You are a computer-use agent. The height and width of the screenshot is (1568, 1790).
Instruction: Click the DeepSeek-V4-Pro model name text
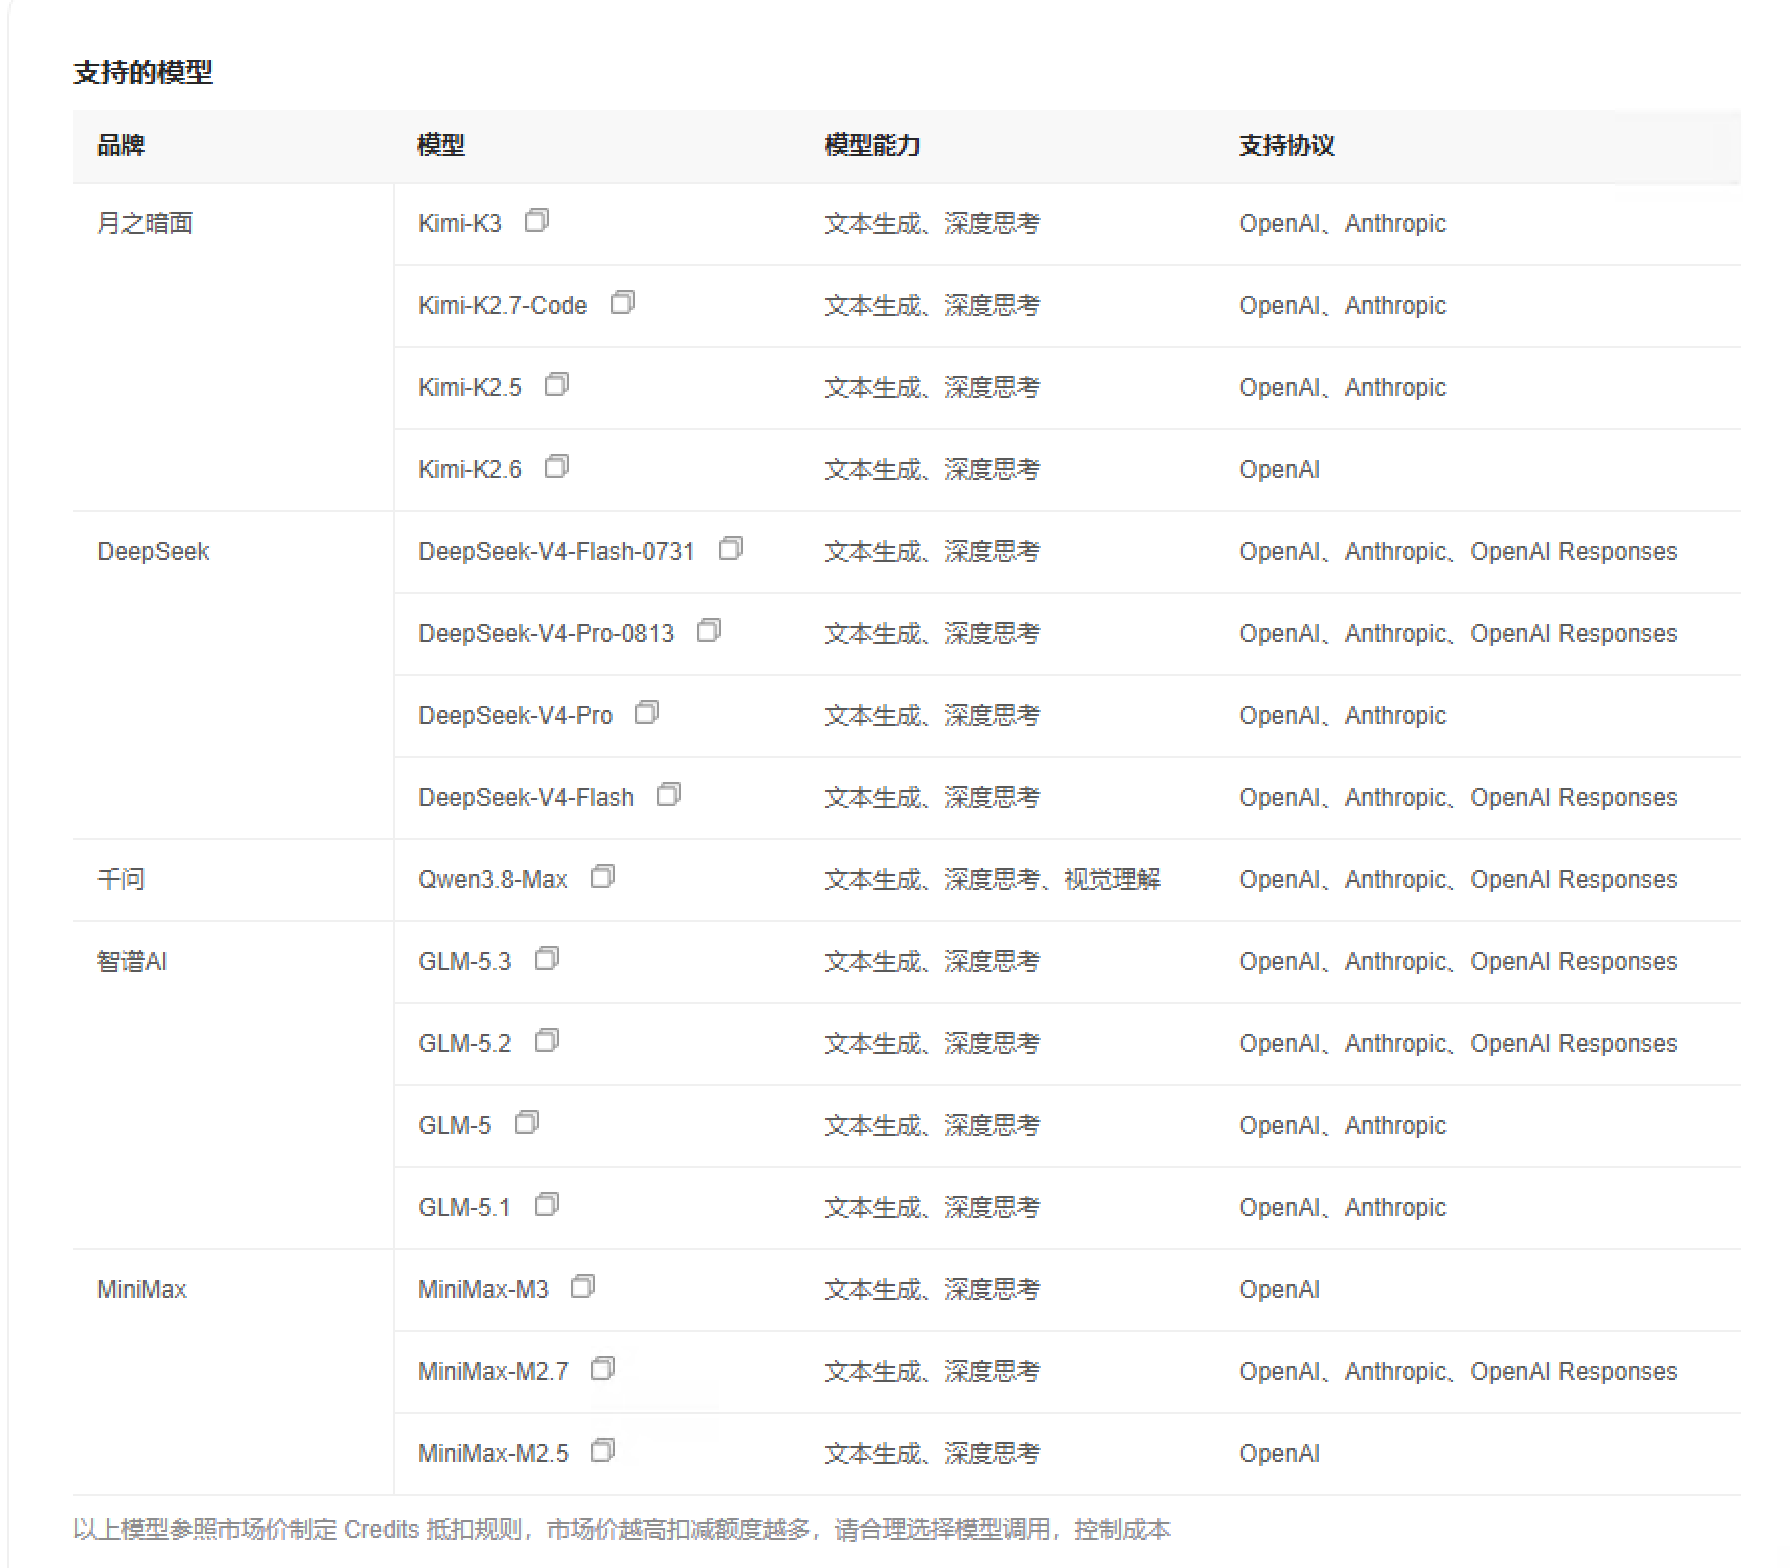[x=515, y=716]
